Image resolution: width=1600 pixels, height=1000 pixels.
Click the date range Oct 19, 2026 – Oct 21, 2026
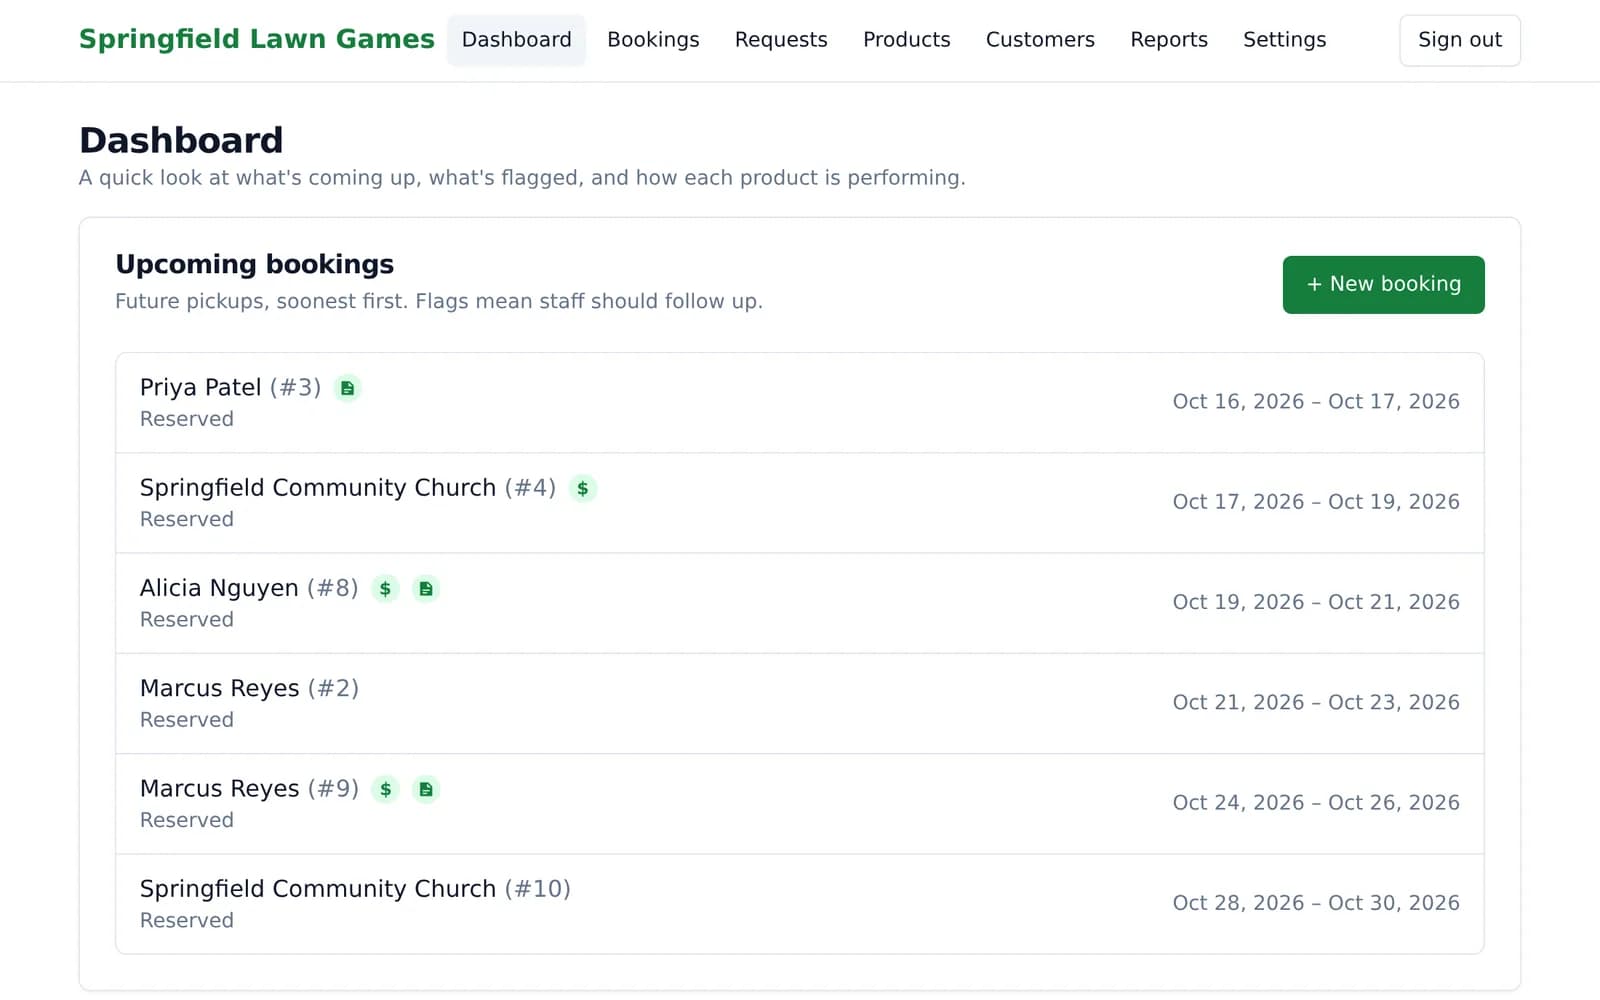coord(1316,602)
